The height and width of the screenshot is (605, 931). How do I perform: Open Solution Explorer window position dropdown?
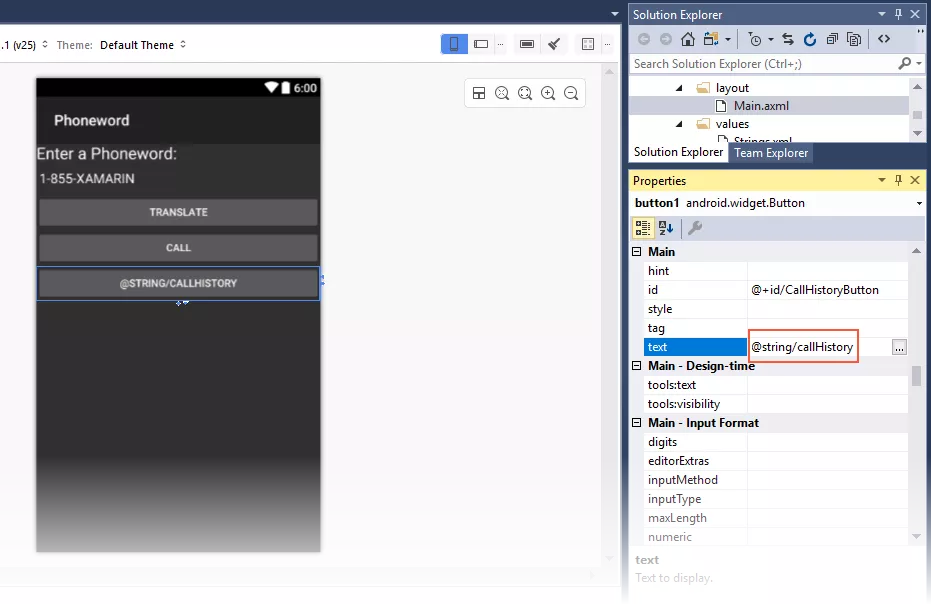882,14
